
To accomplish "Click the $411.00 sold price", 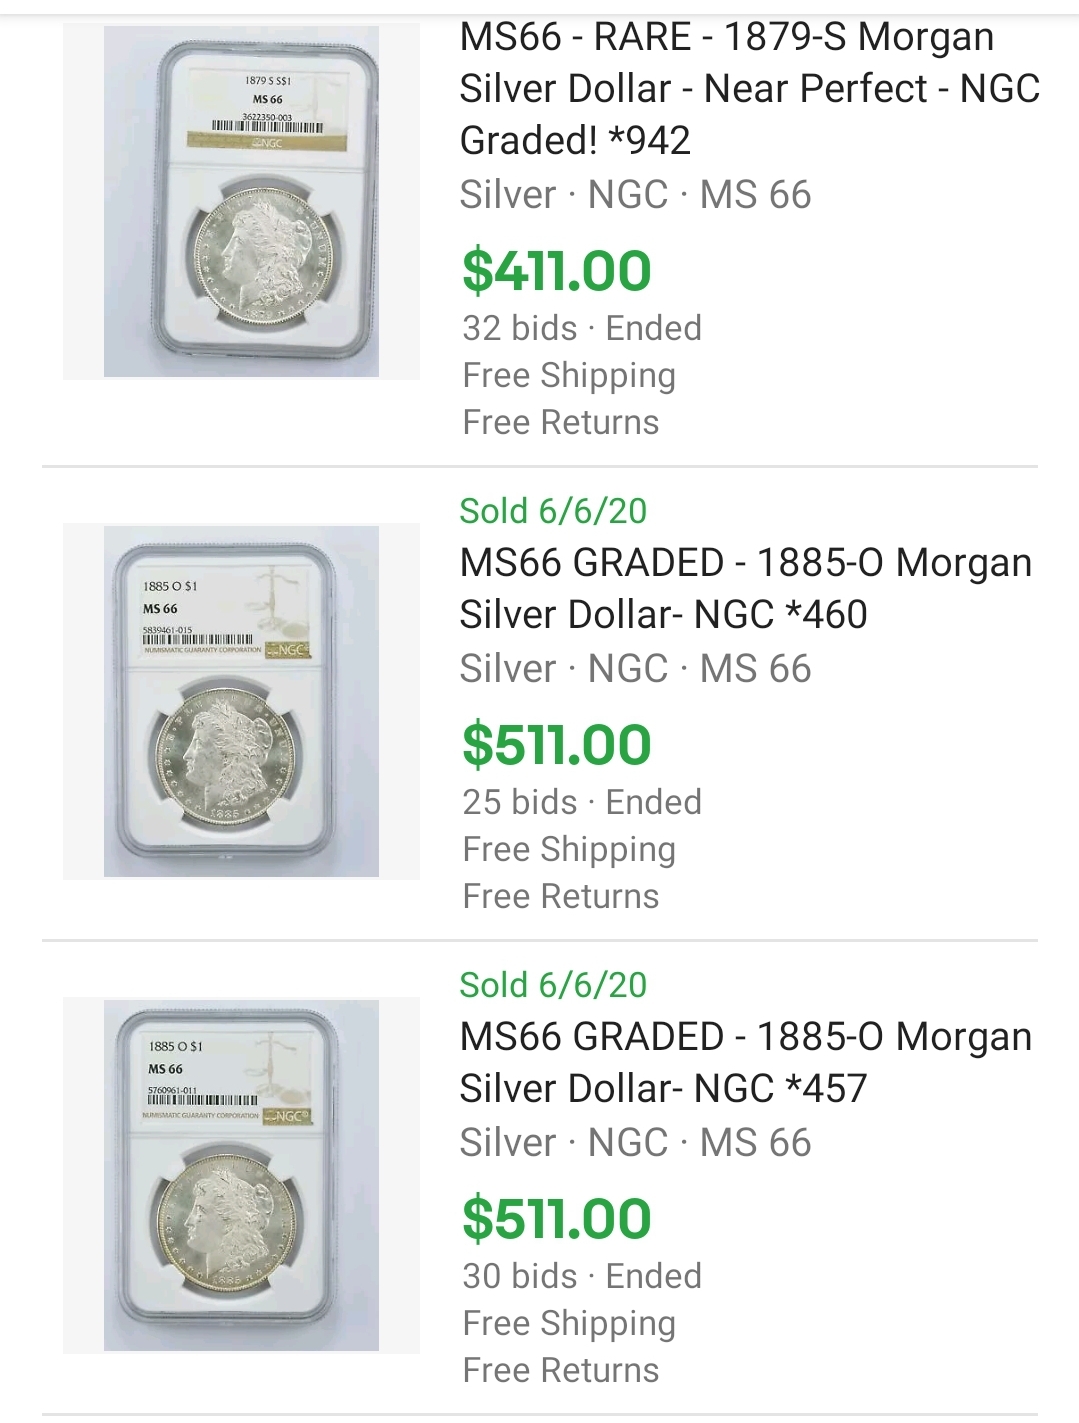I will pyautogui.click(x=556, y=271).
